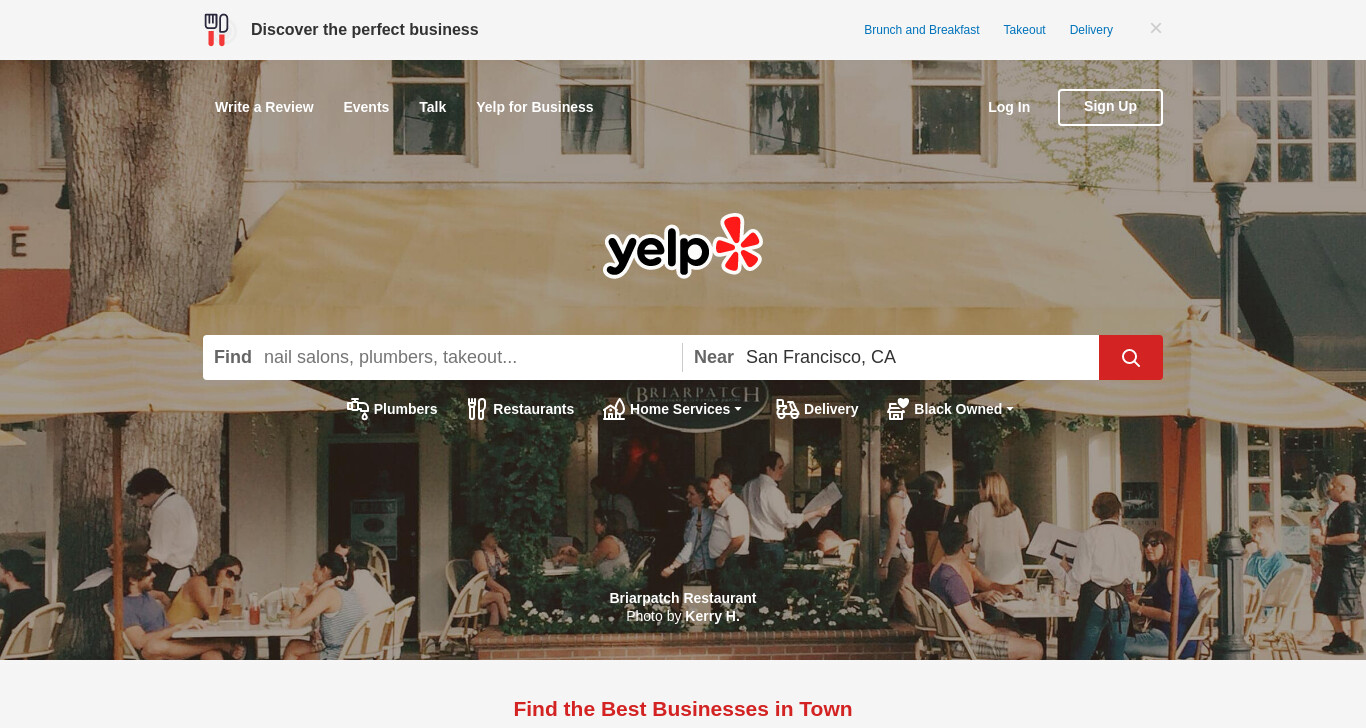1366x728 pixels.
Task: Go to the Talk section
Action: (x=432, y=107)
